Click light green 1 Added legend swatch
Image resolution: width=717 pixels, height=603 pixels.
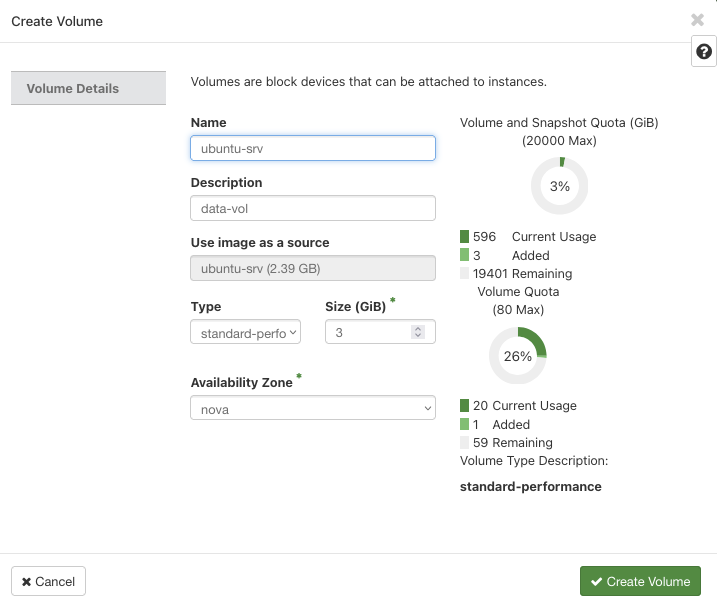click(x=464, y=424)
